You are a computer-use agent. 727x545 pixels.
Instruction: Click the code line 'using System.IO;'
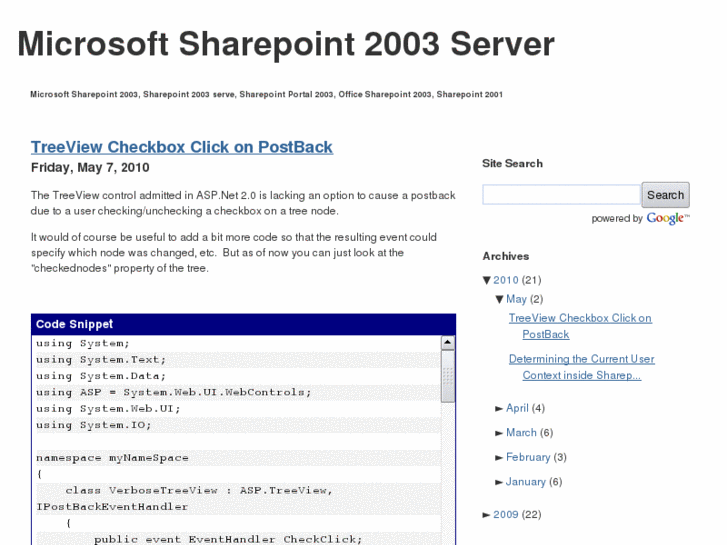(x=94, y=425)
